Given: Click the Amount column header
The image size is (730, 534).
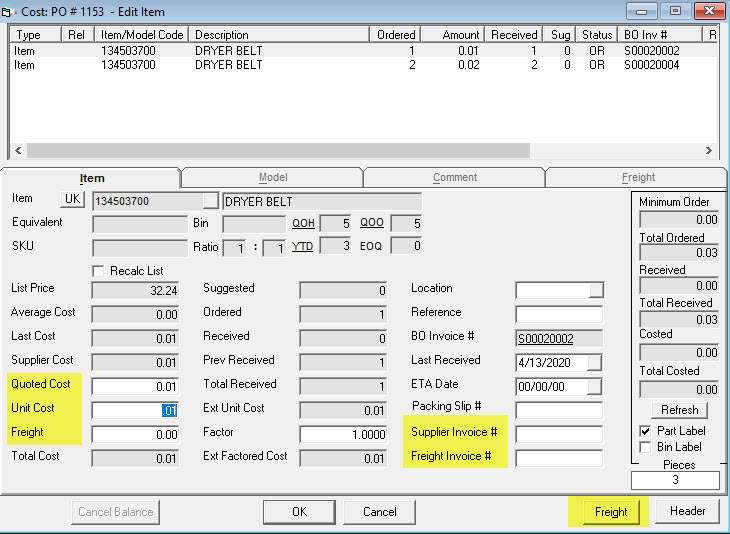Looking at the screenshot, I should click(453, 35).
